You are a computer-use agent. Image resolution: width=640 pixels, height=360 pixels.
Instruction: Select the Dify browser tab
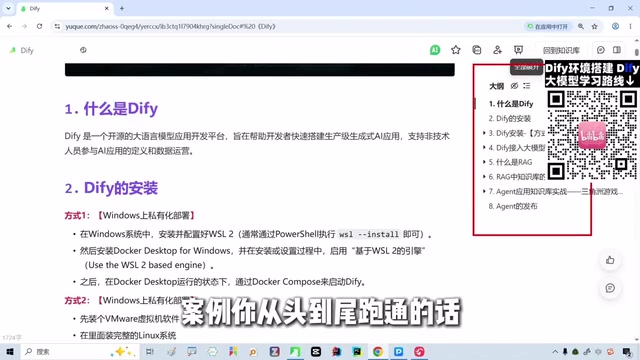[64, 9]
